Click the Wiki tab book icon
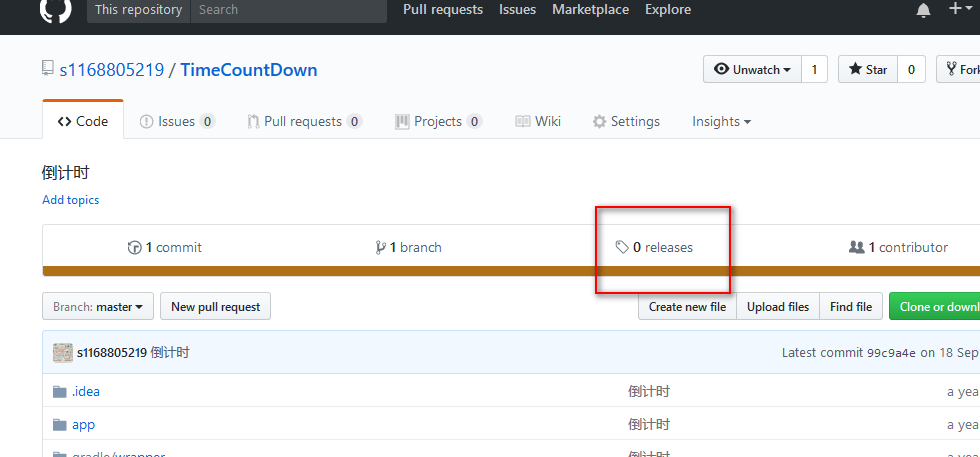 [x=522, y=121]
